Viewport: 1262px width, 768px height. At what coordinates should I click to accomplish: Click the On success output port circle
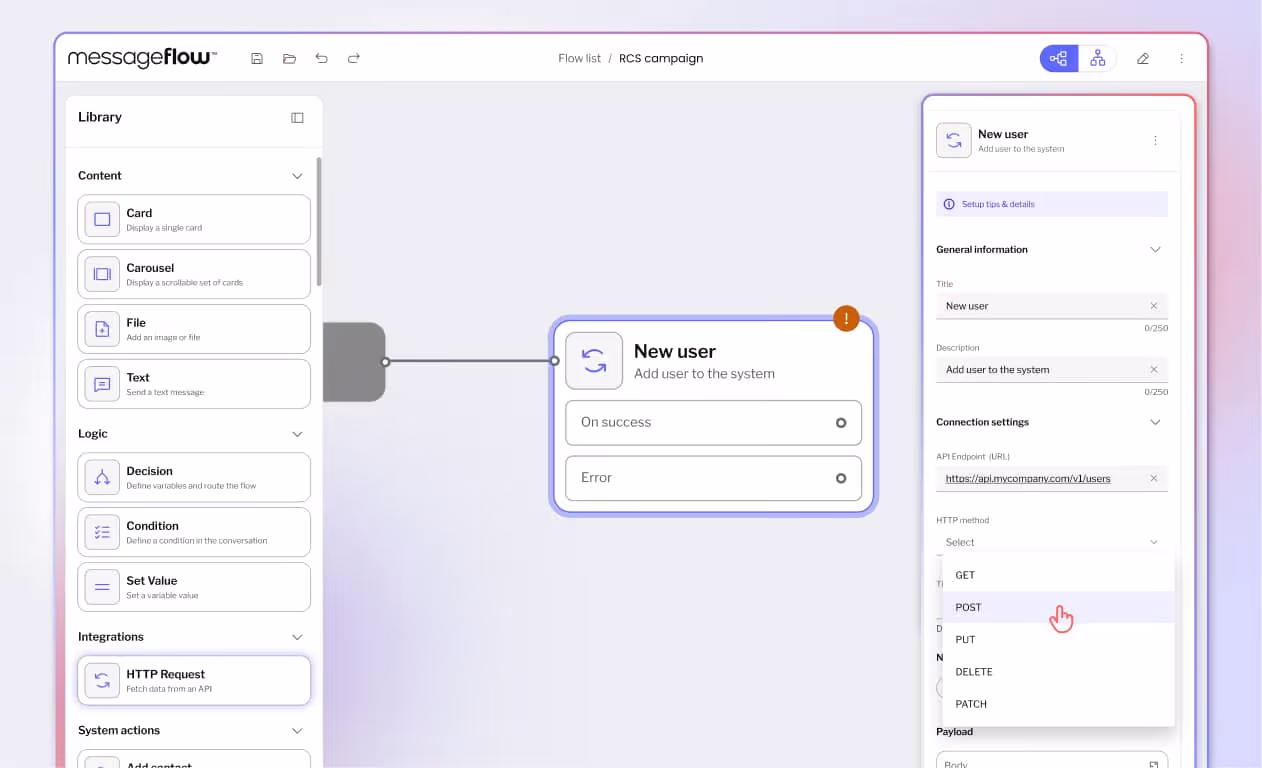coord(843,422)
